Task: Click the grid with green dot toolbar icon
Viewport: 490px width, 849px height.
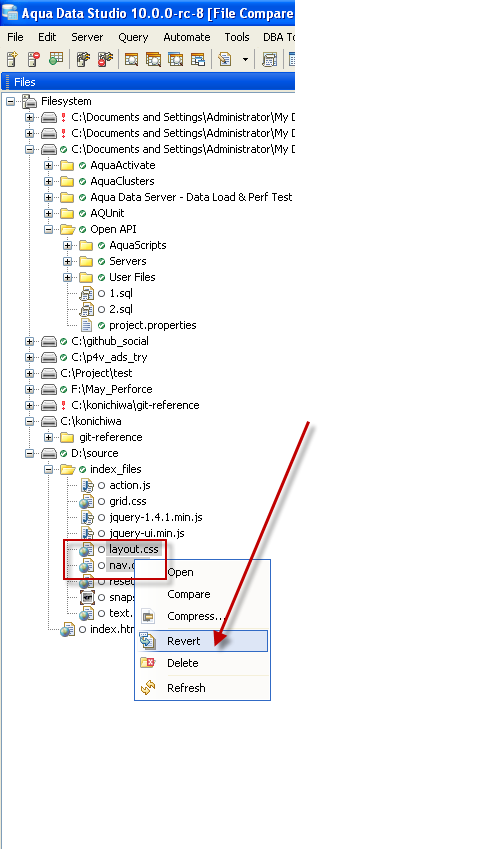Action: pyautogui.click(x=56, y=59)
